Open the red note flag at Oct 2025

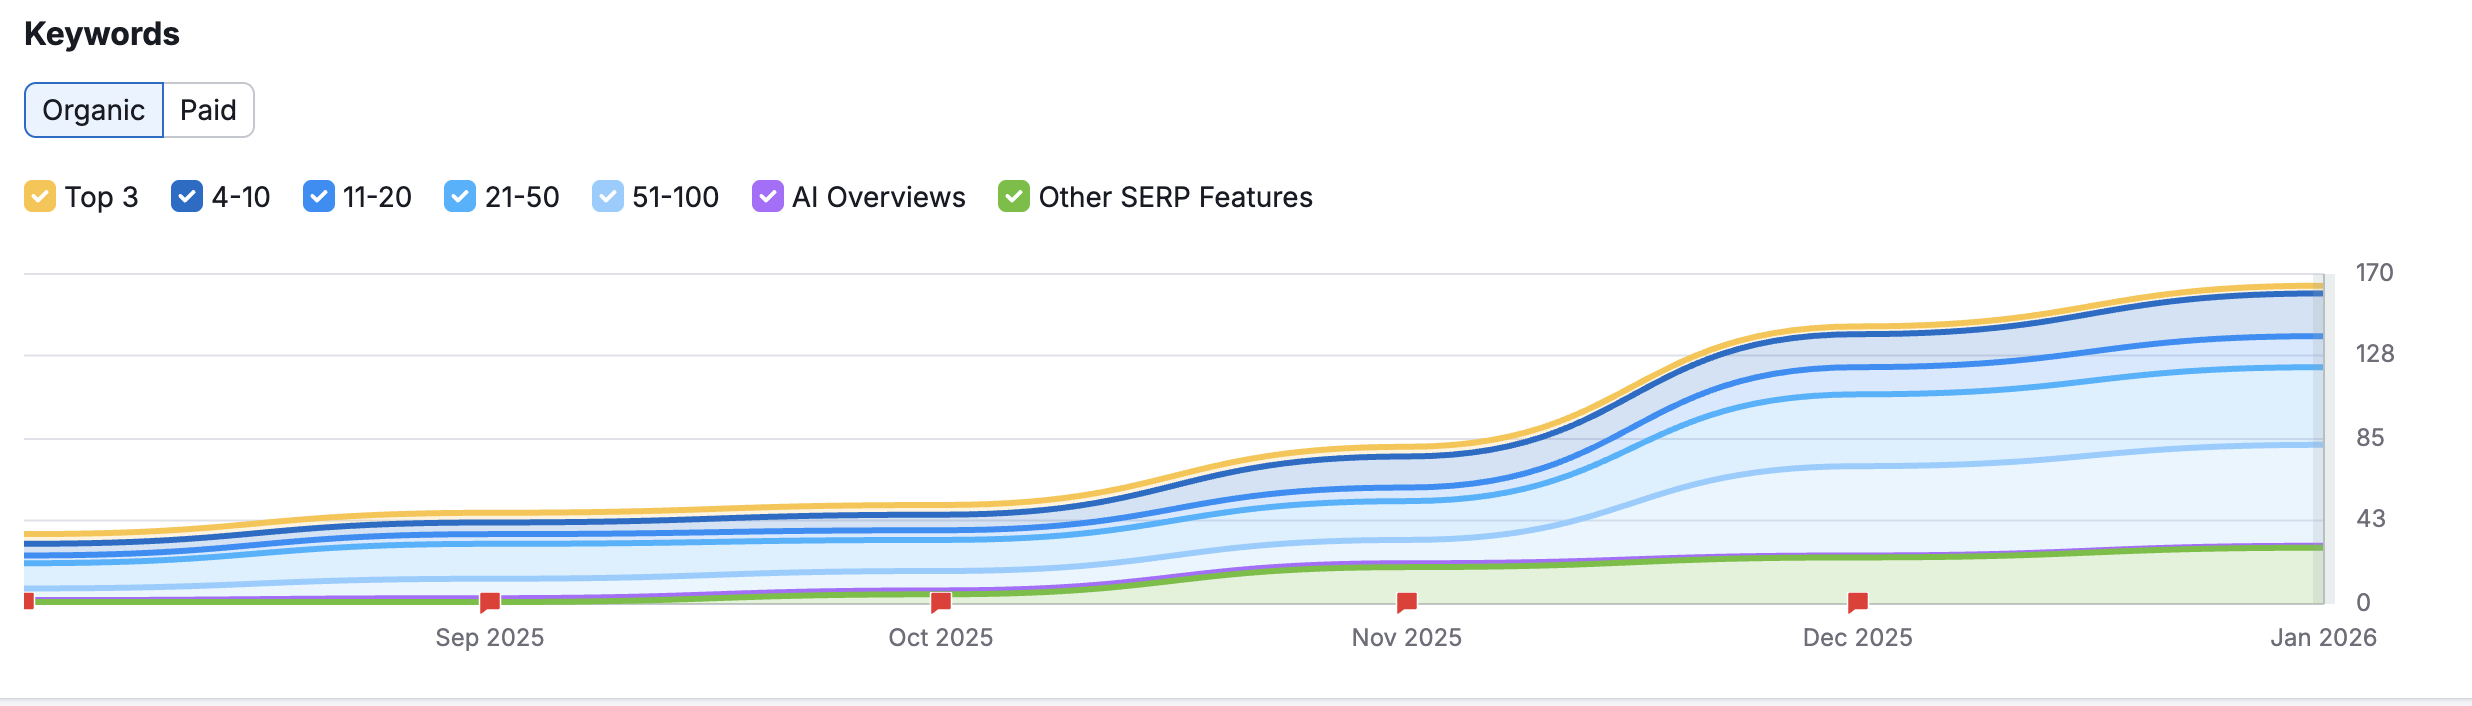click(941, 602)
